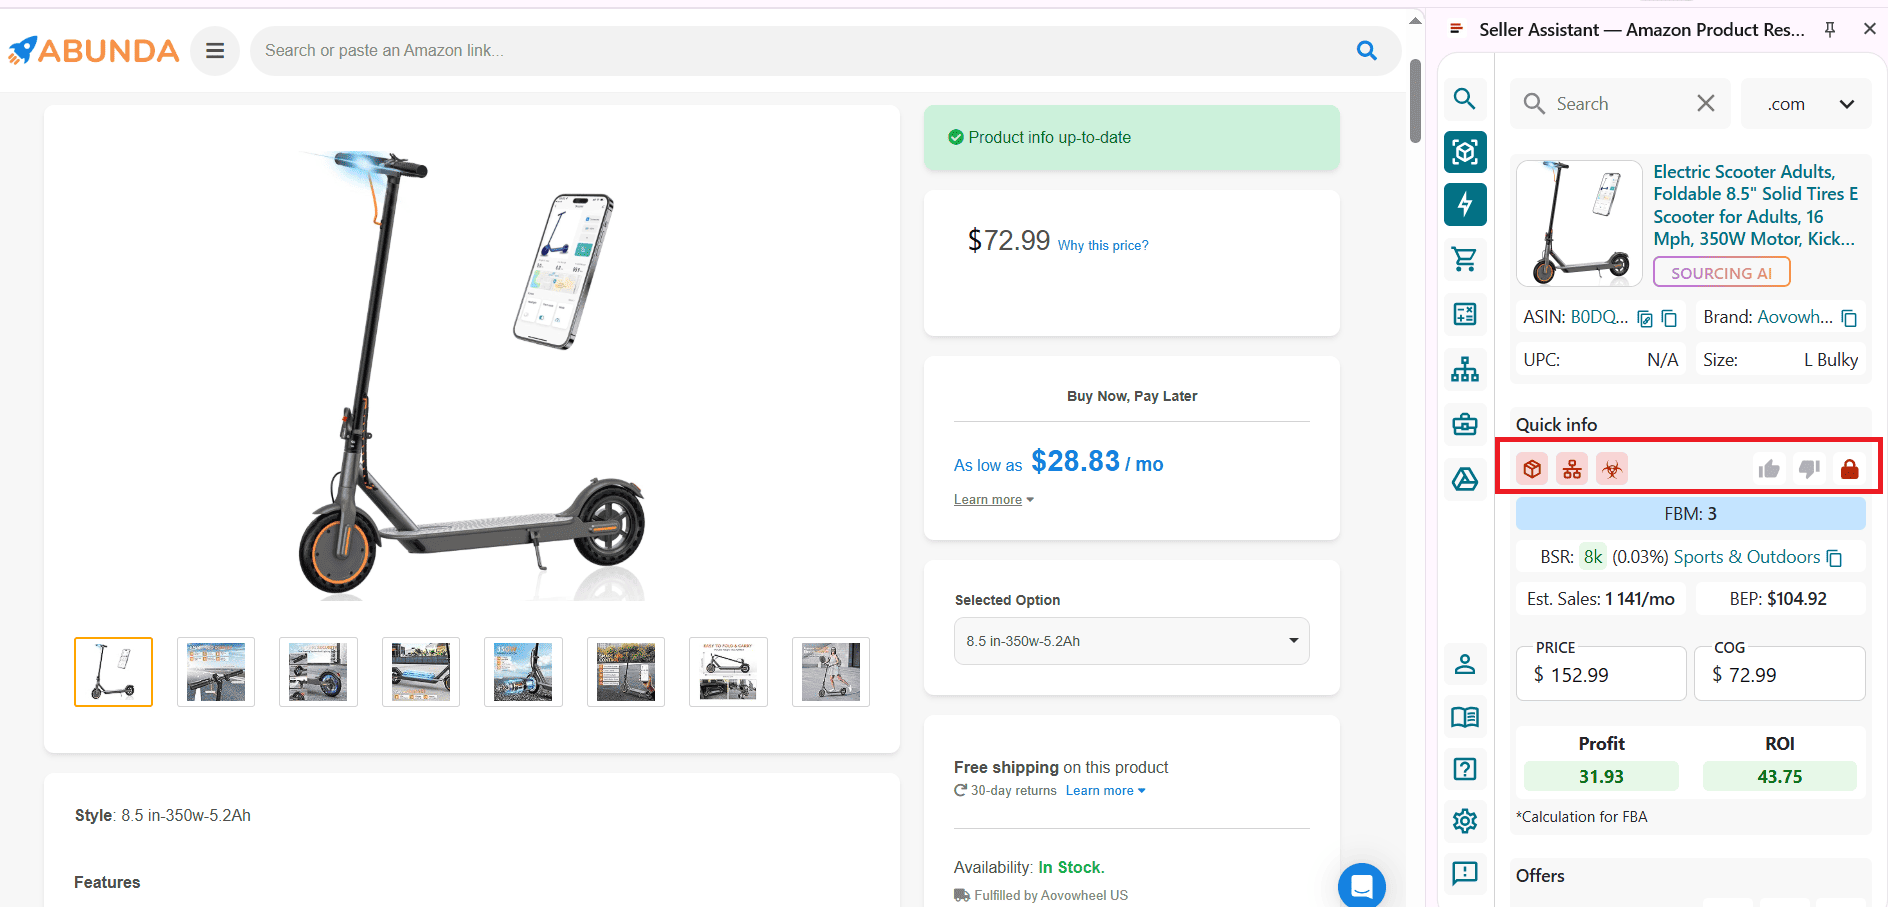
Task: Open Seller Assistant settings gear
Action: click(x=1465, y=820)
